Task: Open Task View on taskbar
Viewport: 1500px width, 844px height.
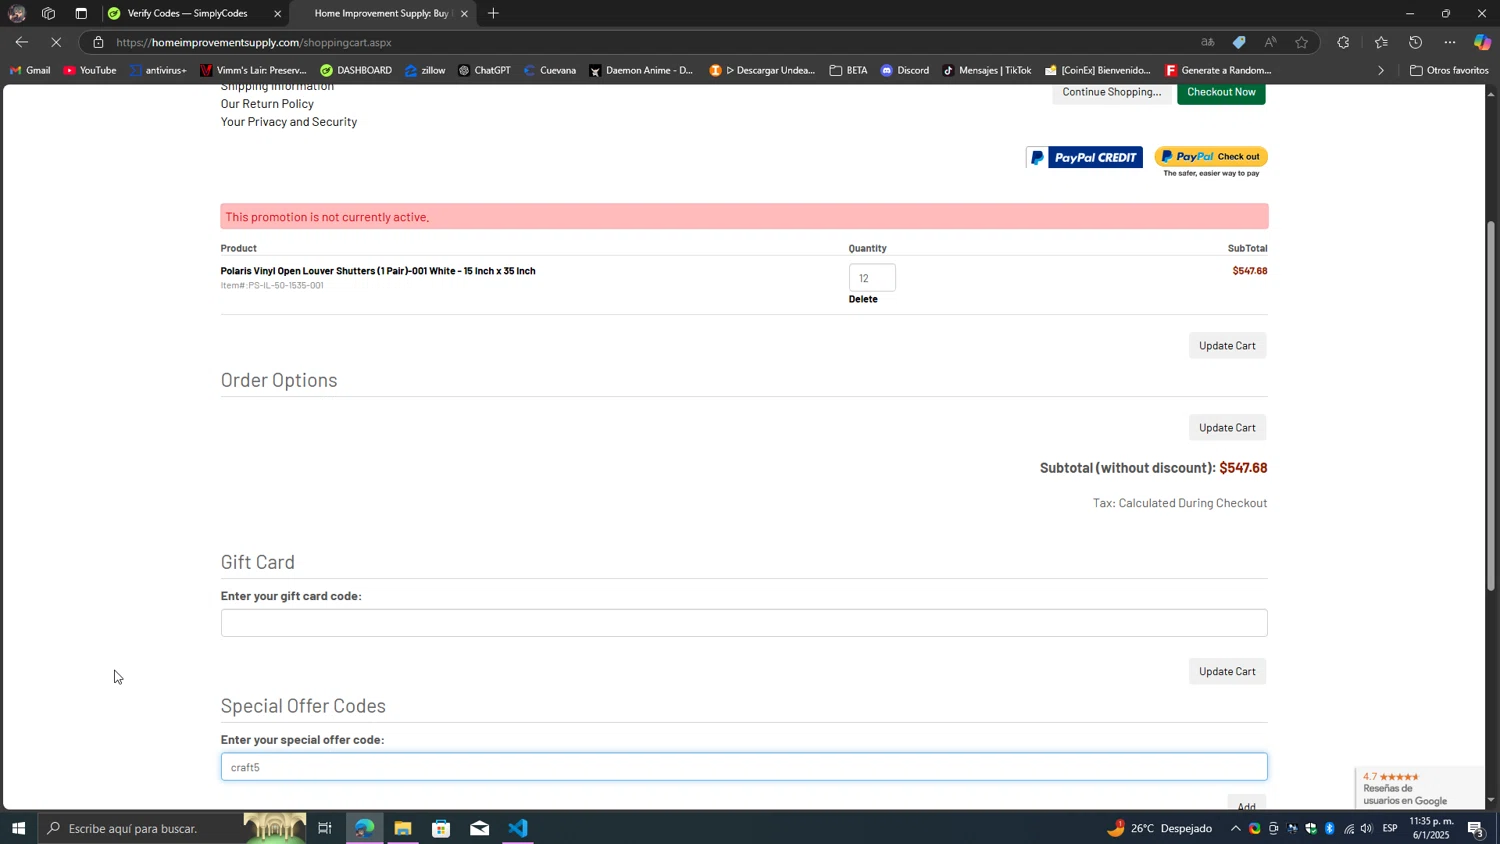Action: (x=325, y=828)
